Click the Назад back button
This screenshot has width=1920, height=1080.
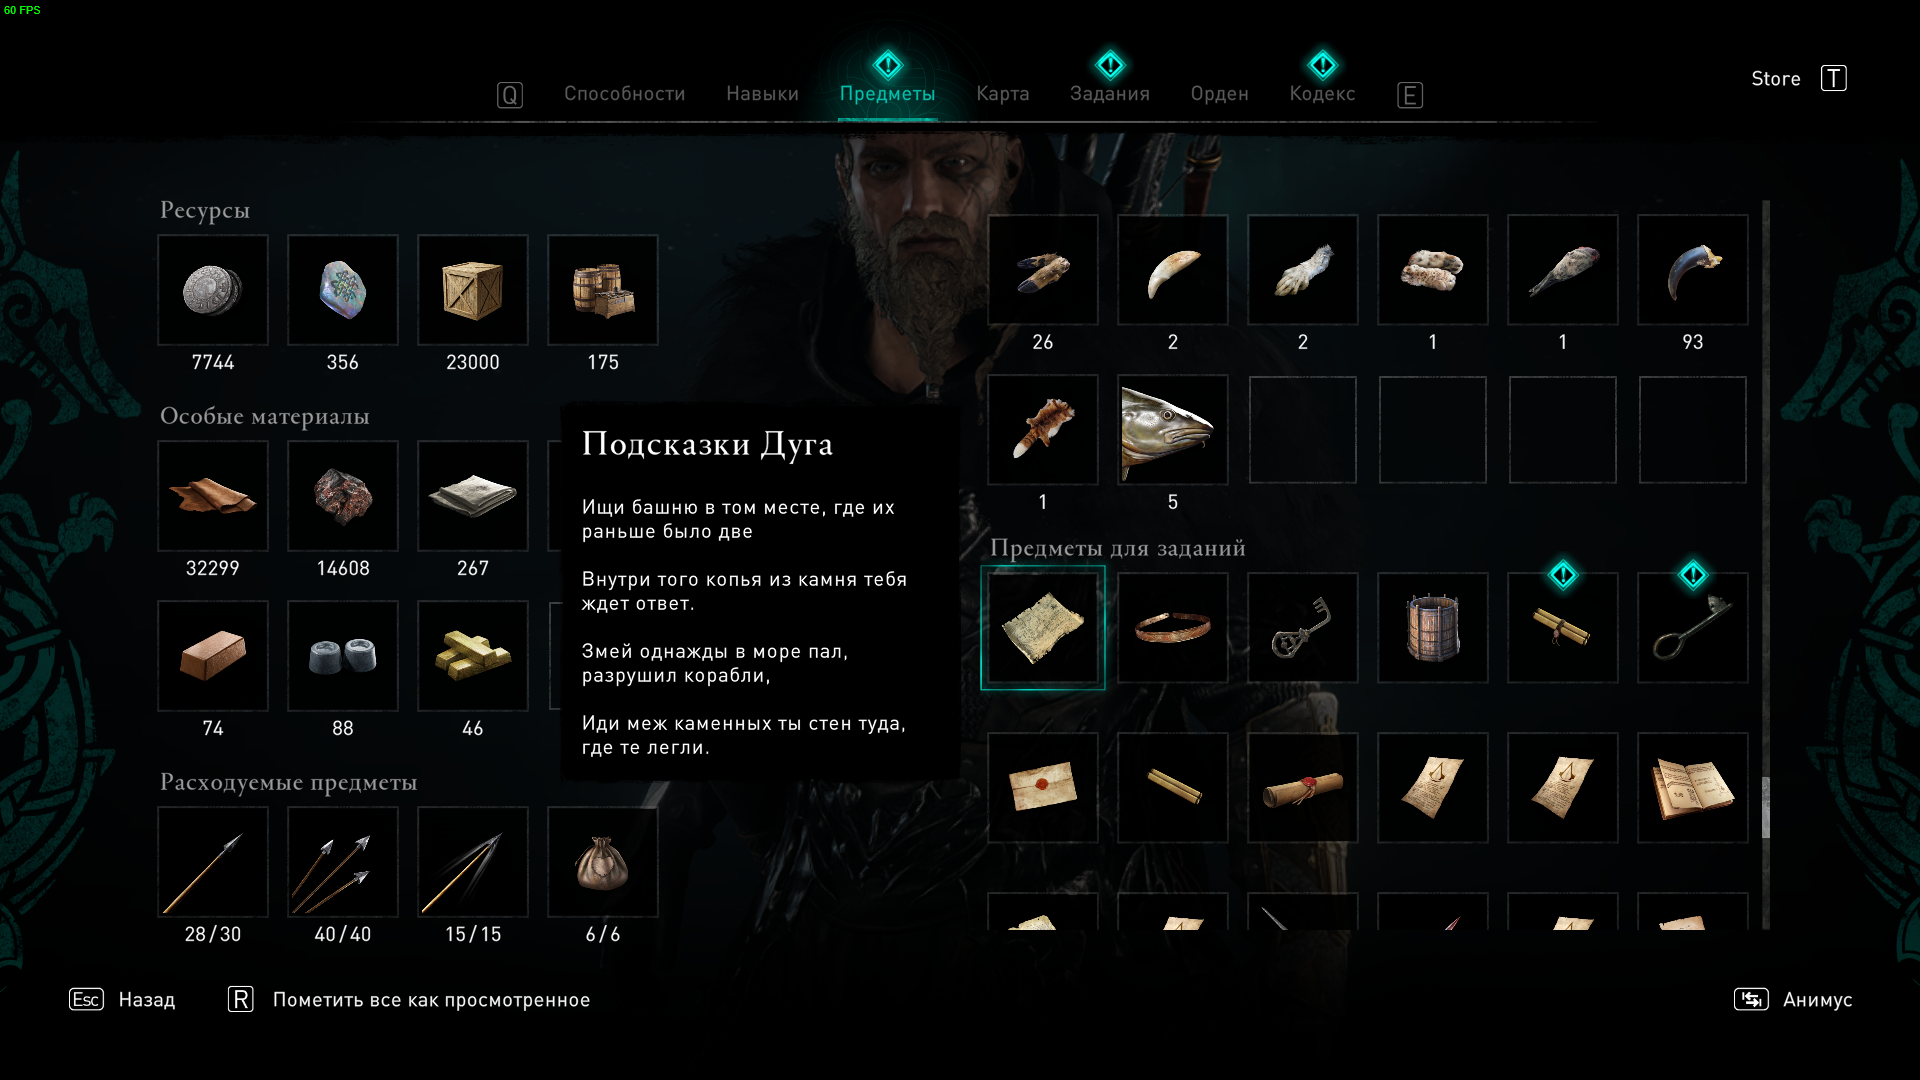coord(122,1000)
